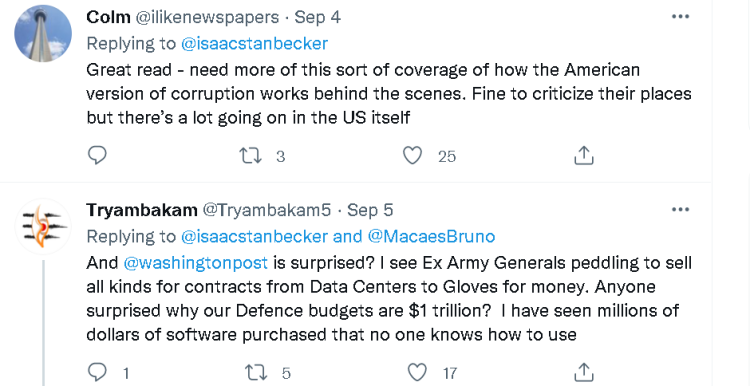Visit @isaacstanbecker in Colm's reply line

click(x=254, y=44)
